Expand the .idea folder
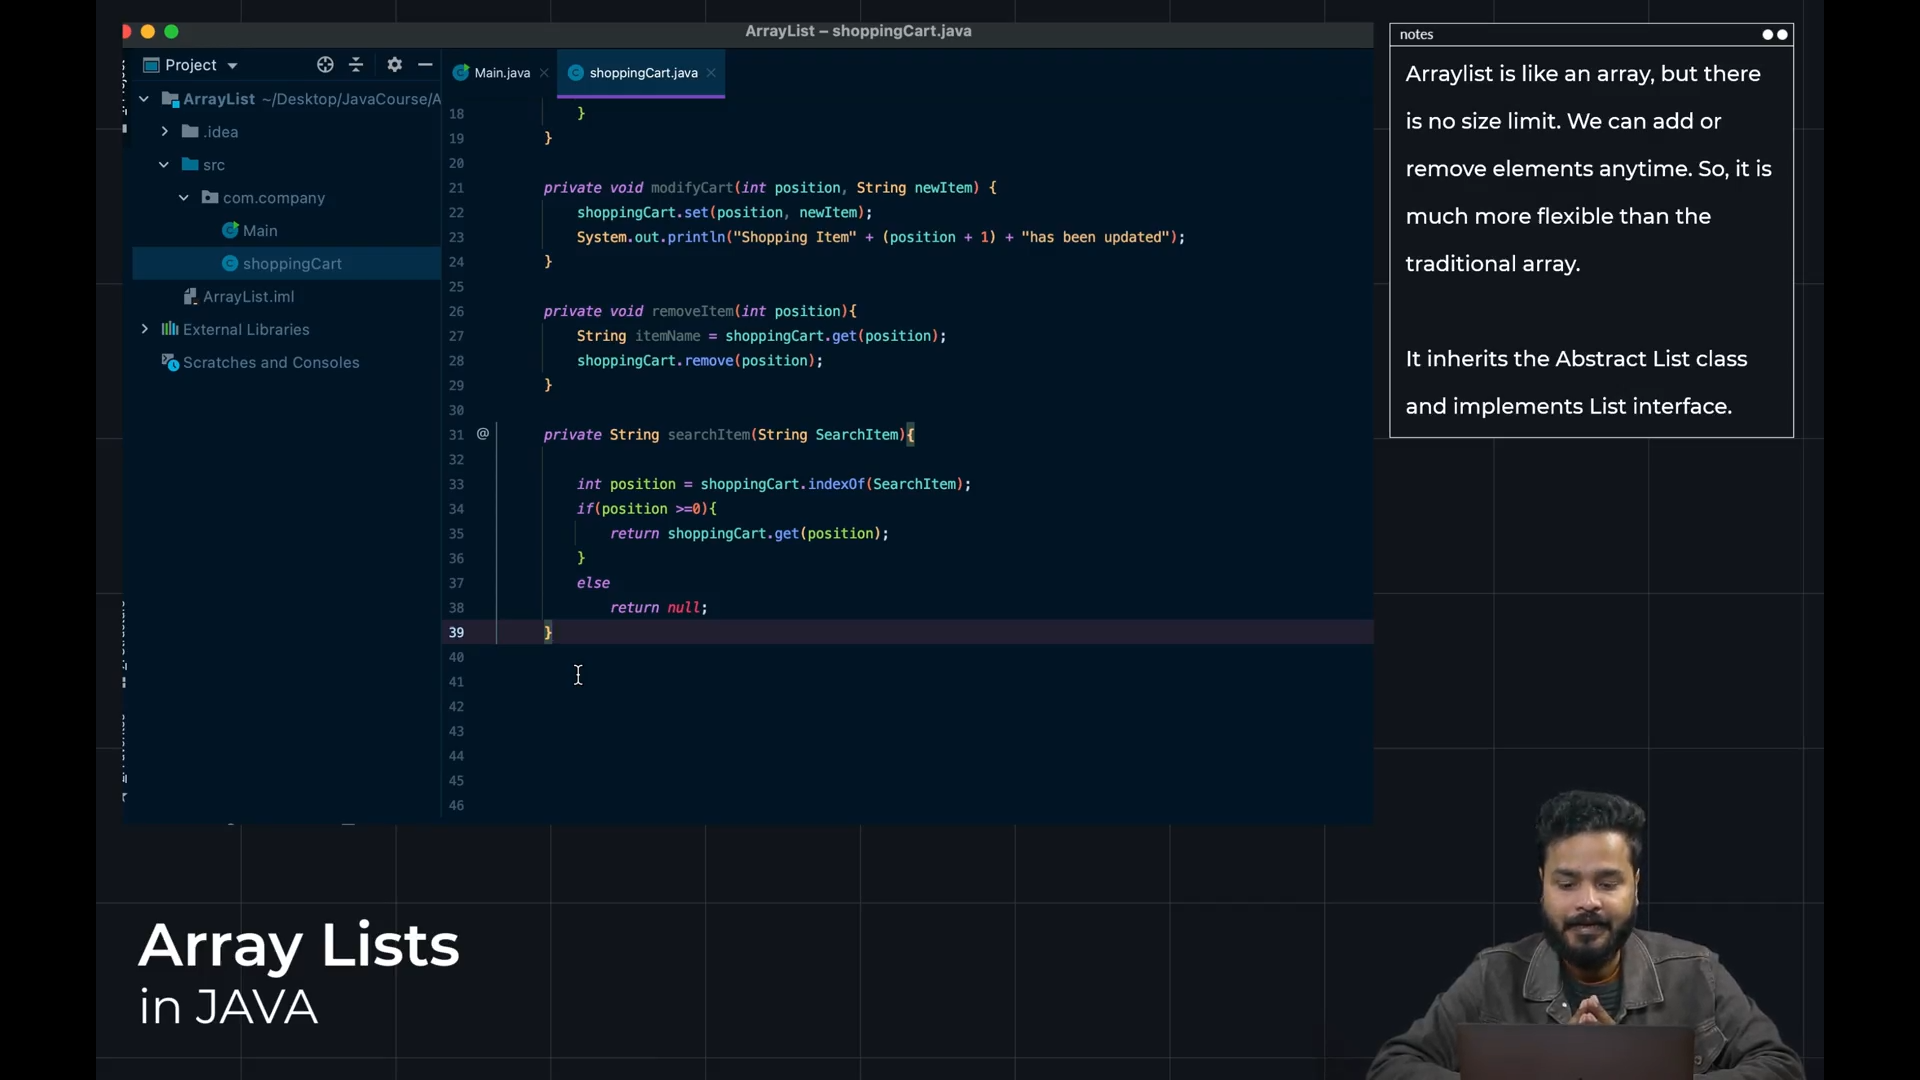 (x=165, y=132)
